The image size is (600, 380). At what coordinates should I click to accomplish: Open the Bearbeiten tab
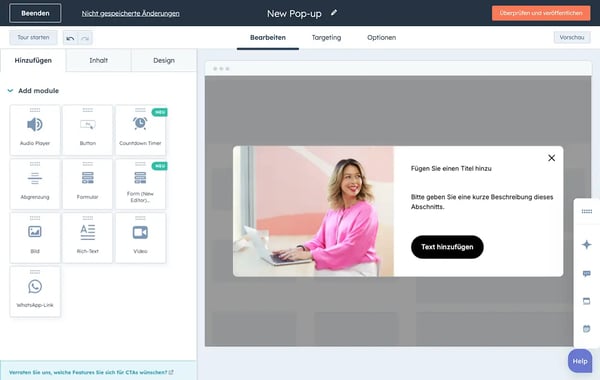pos(268,38)
